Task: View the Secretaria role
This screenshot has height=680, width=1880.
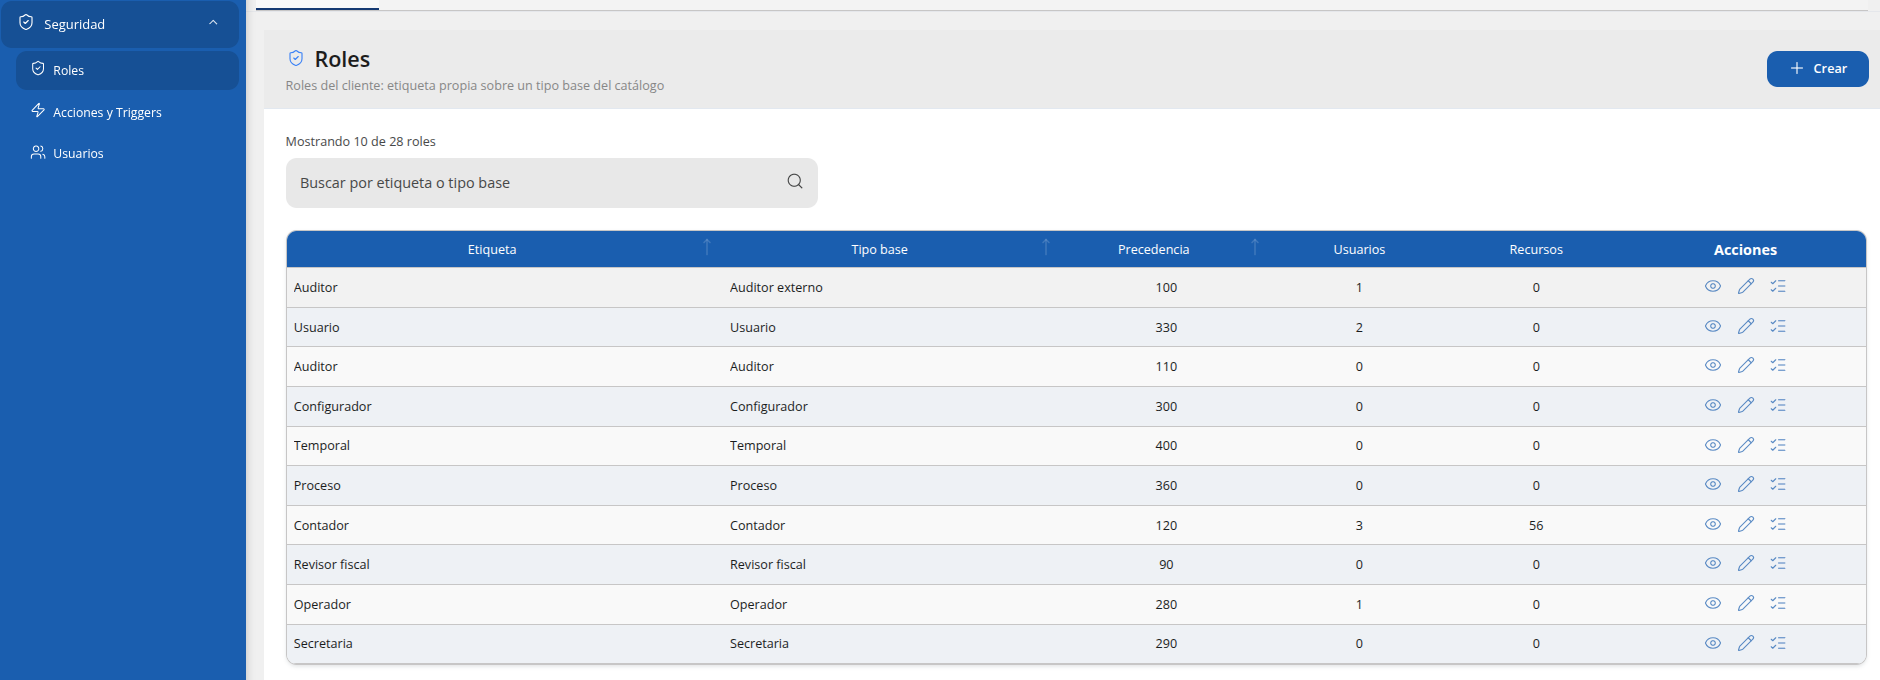Action: 1713,644
